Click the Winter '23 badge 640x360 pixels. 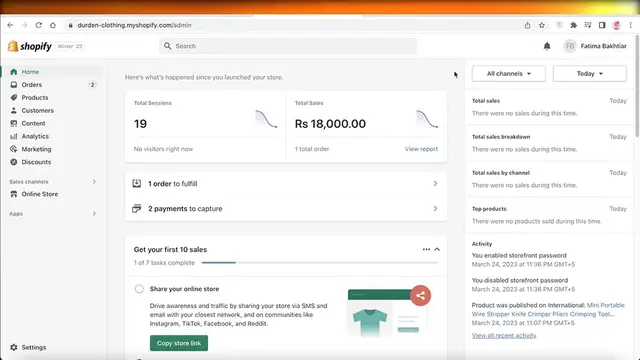point(70,46)
